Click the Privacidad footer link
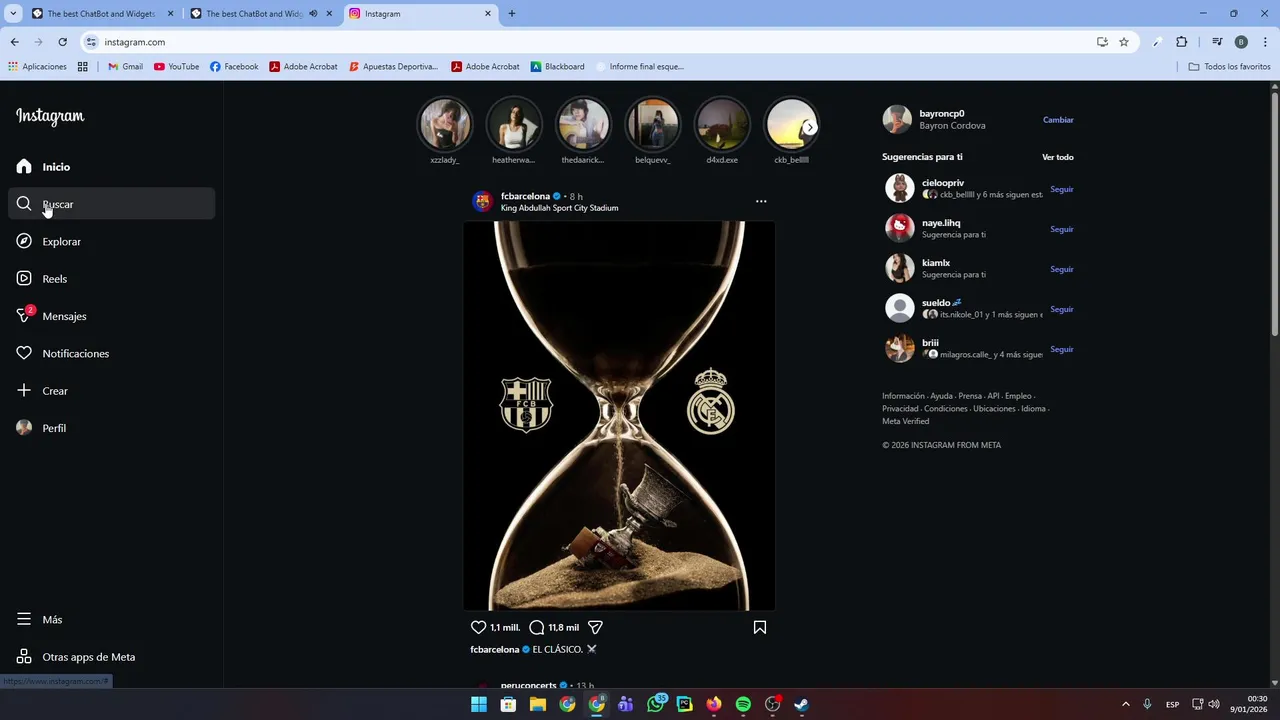The image size is (1280, 720). point(900,409)
